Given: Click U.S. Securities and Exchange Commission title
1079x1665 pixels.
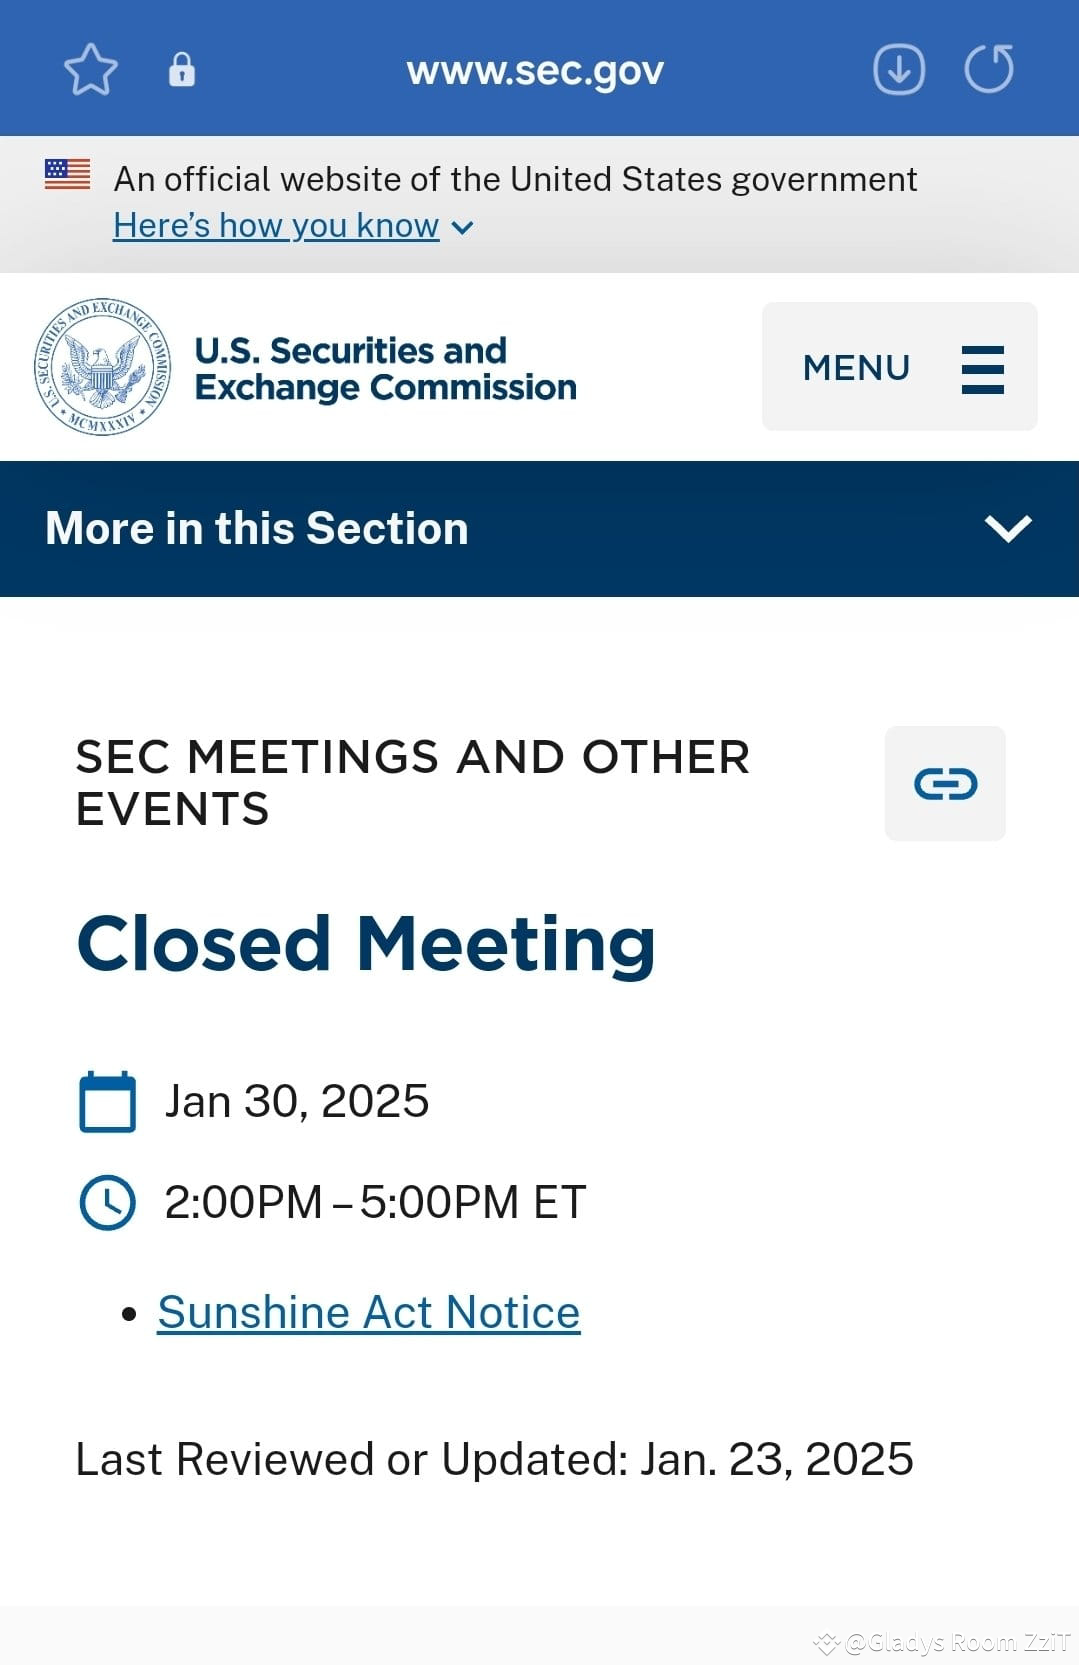Looking at the screenshot, I should coord(385,369).
